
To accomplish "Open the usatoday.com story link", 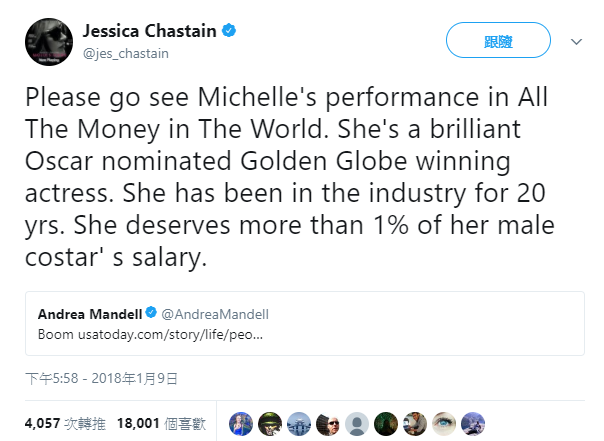I will [x=171, y=334].
